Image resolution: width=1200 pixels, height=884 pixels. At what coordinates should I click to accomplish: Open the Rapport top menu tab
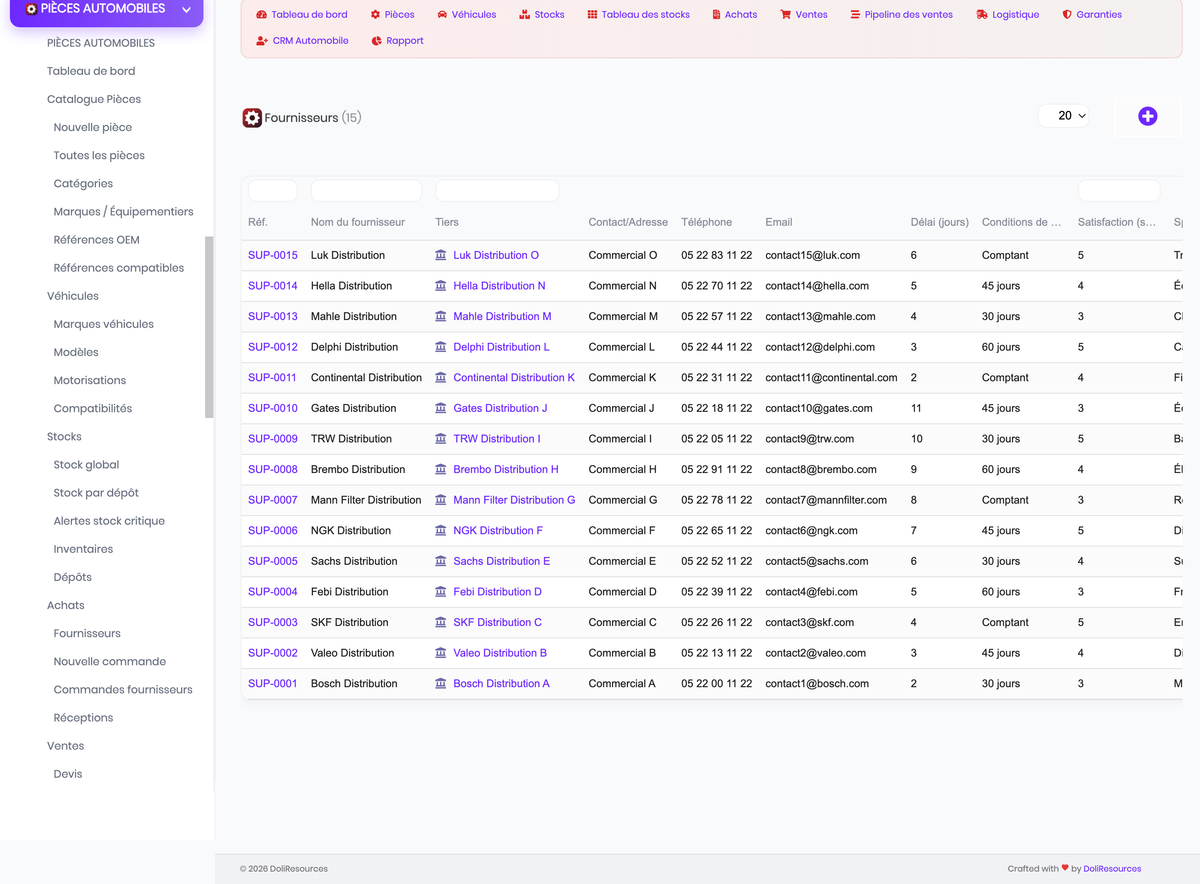(x=397, y=41)
